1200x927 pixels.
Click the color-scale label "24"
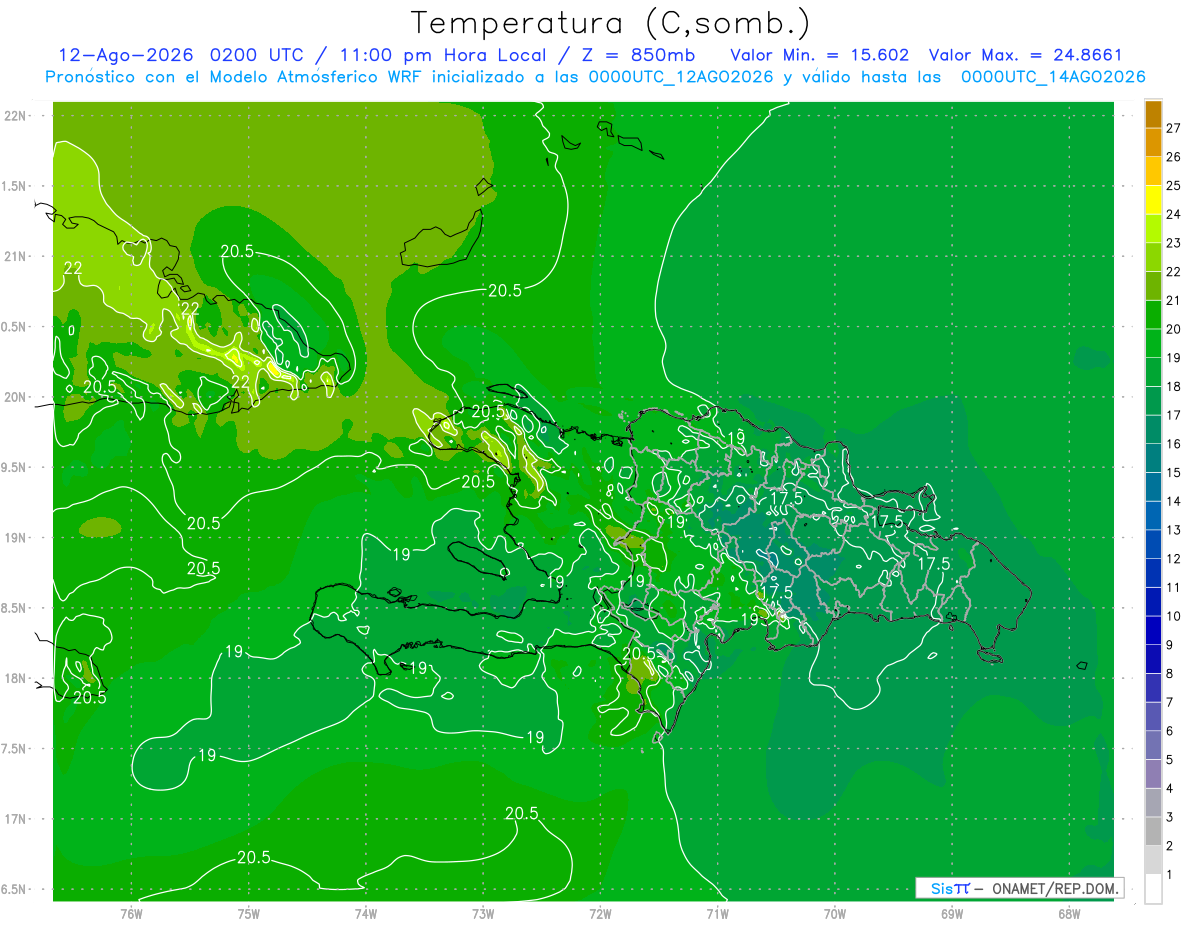pyautogui.click(x=1174, y=215)
